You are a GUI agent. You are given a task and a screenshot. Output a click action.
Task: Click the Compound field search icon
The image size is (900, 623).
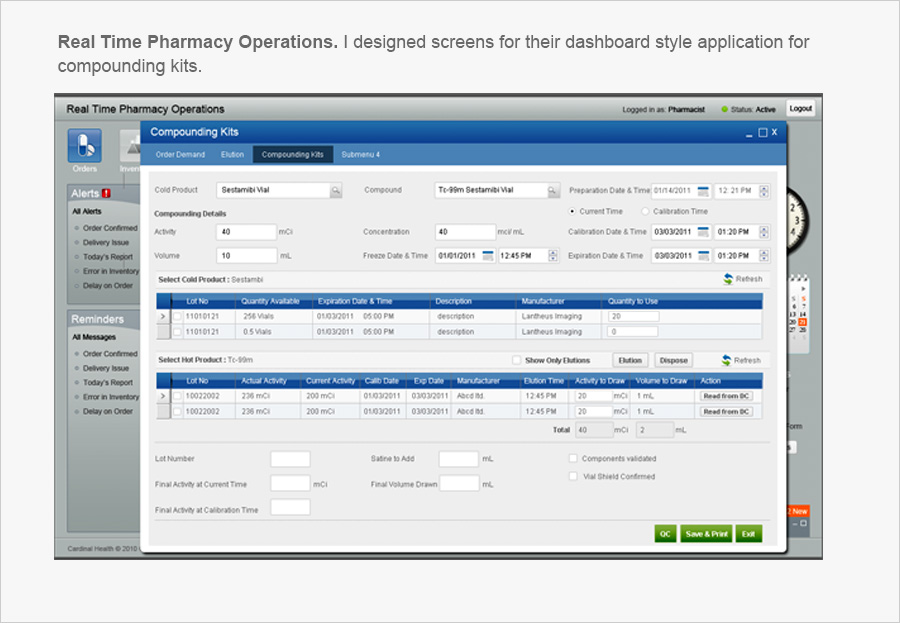pyautogui.click(x=553, y=190)
